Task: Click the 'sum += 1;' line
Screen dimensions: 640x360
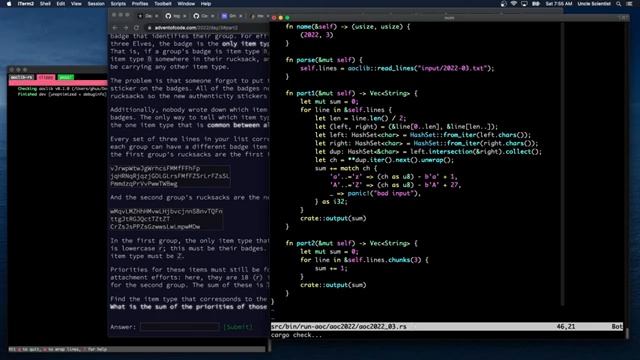Action: coord(331,268)
